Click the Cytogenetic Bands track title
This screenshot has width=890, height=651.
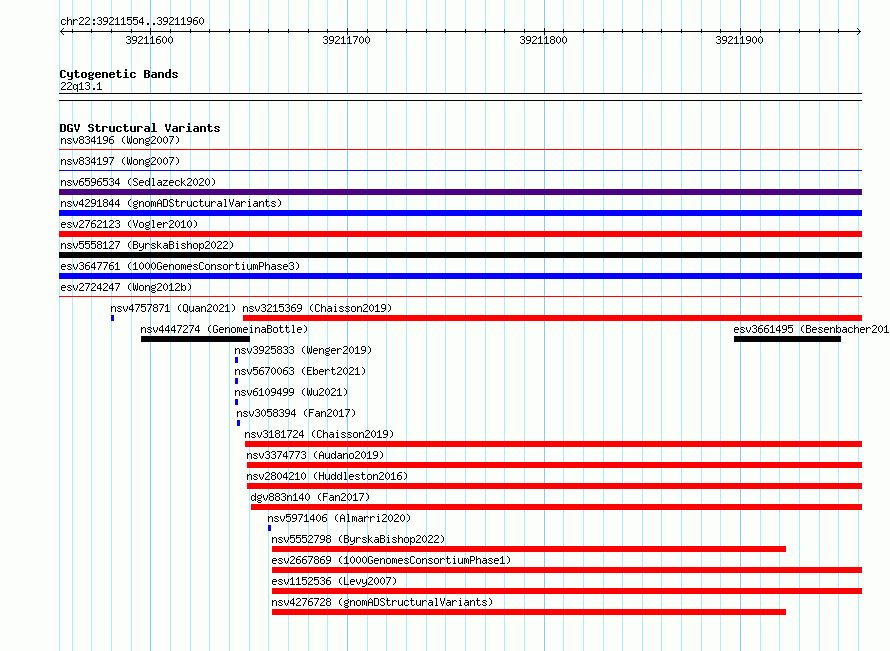point(119,74)
